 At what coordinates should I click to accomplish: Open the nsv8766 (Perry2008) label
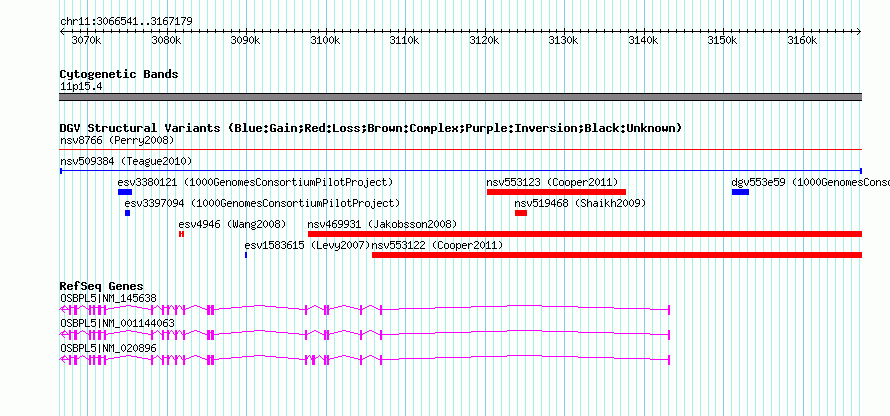coord(117,140)
